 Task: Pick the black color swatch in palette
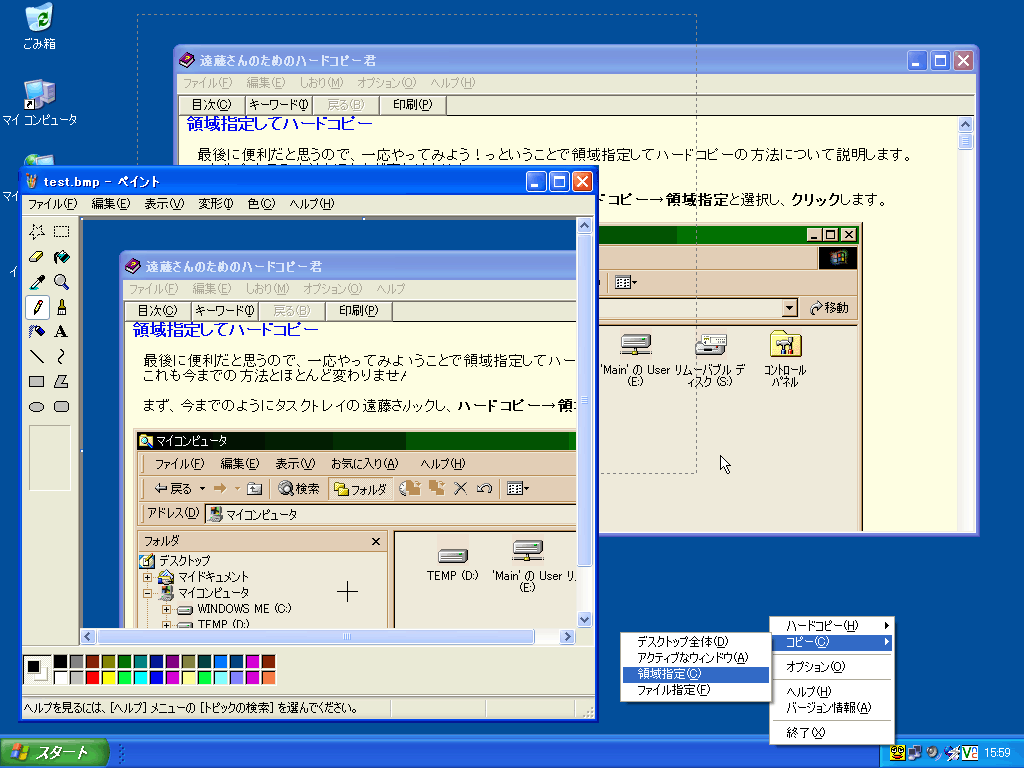point(60,662)
